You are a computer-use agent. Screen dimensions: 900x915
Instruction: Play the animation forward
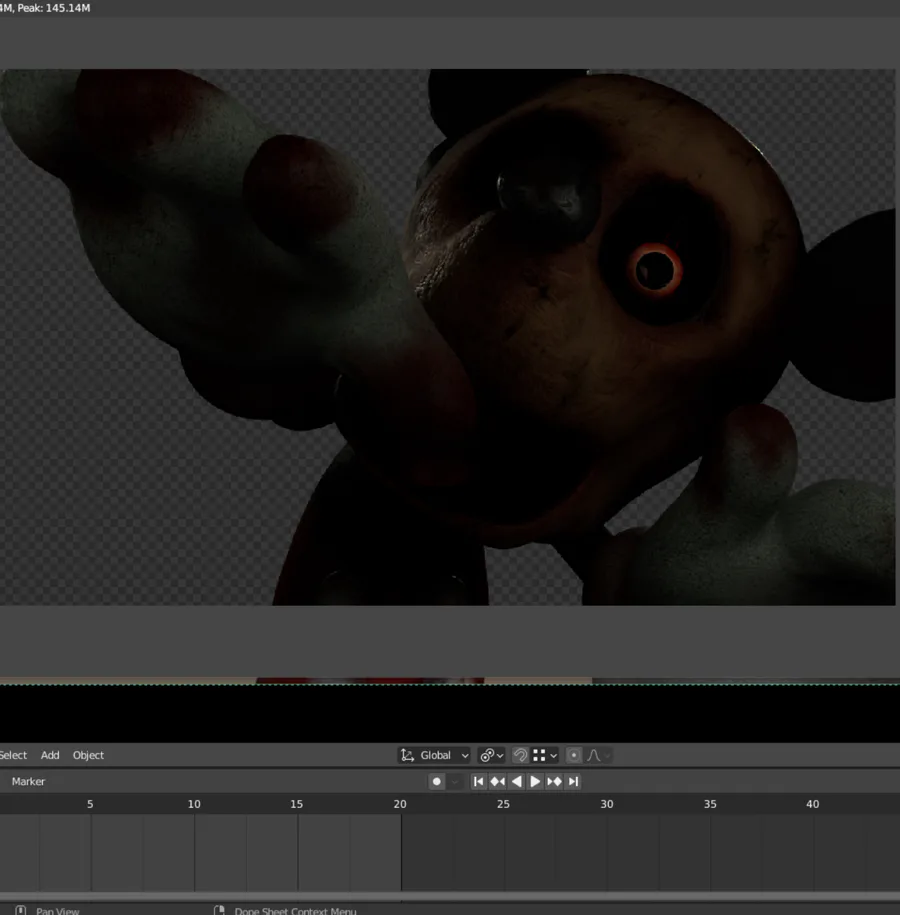[535, 781]
